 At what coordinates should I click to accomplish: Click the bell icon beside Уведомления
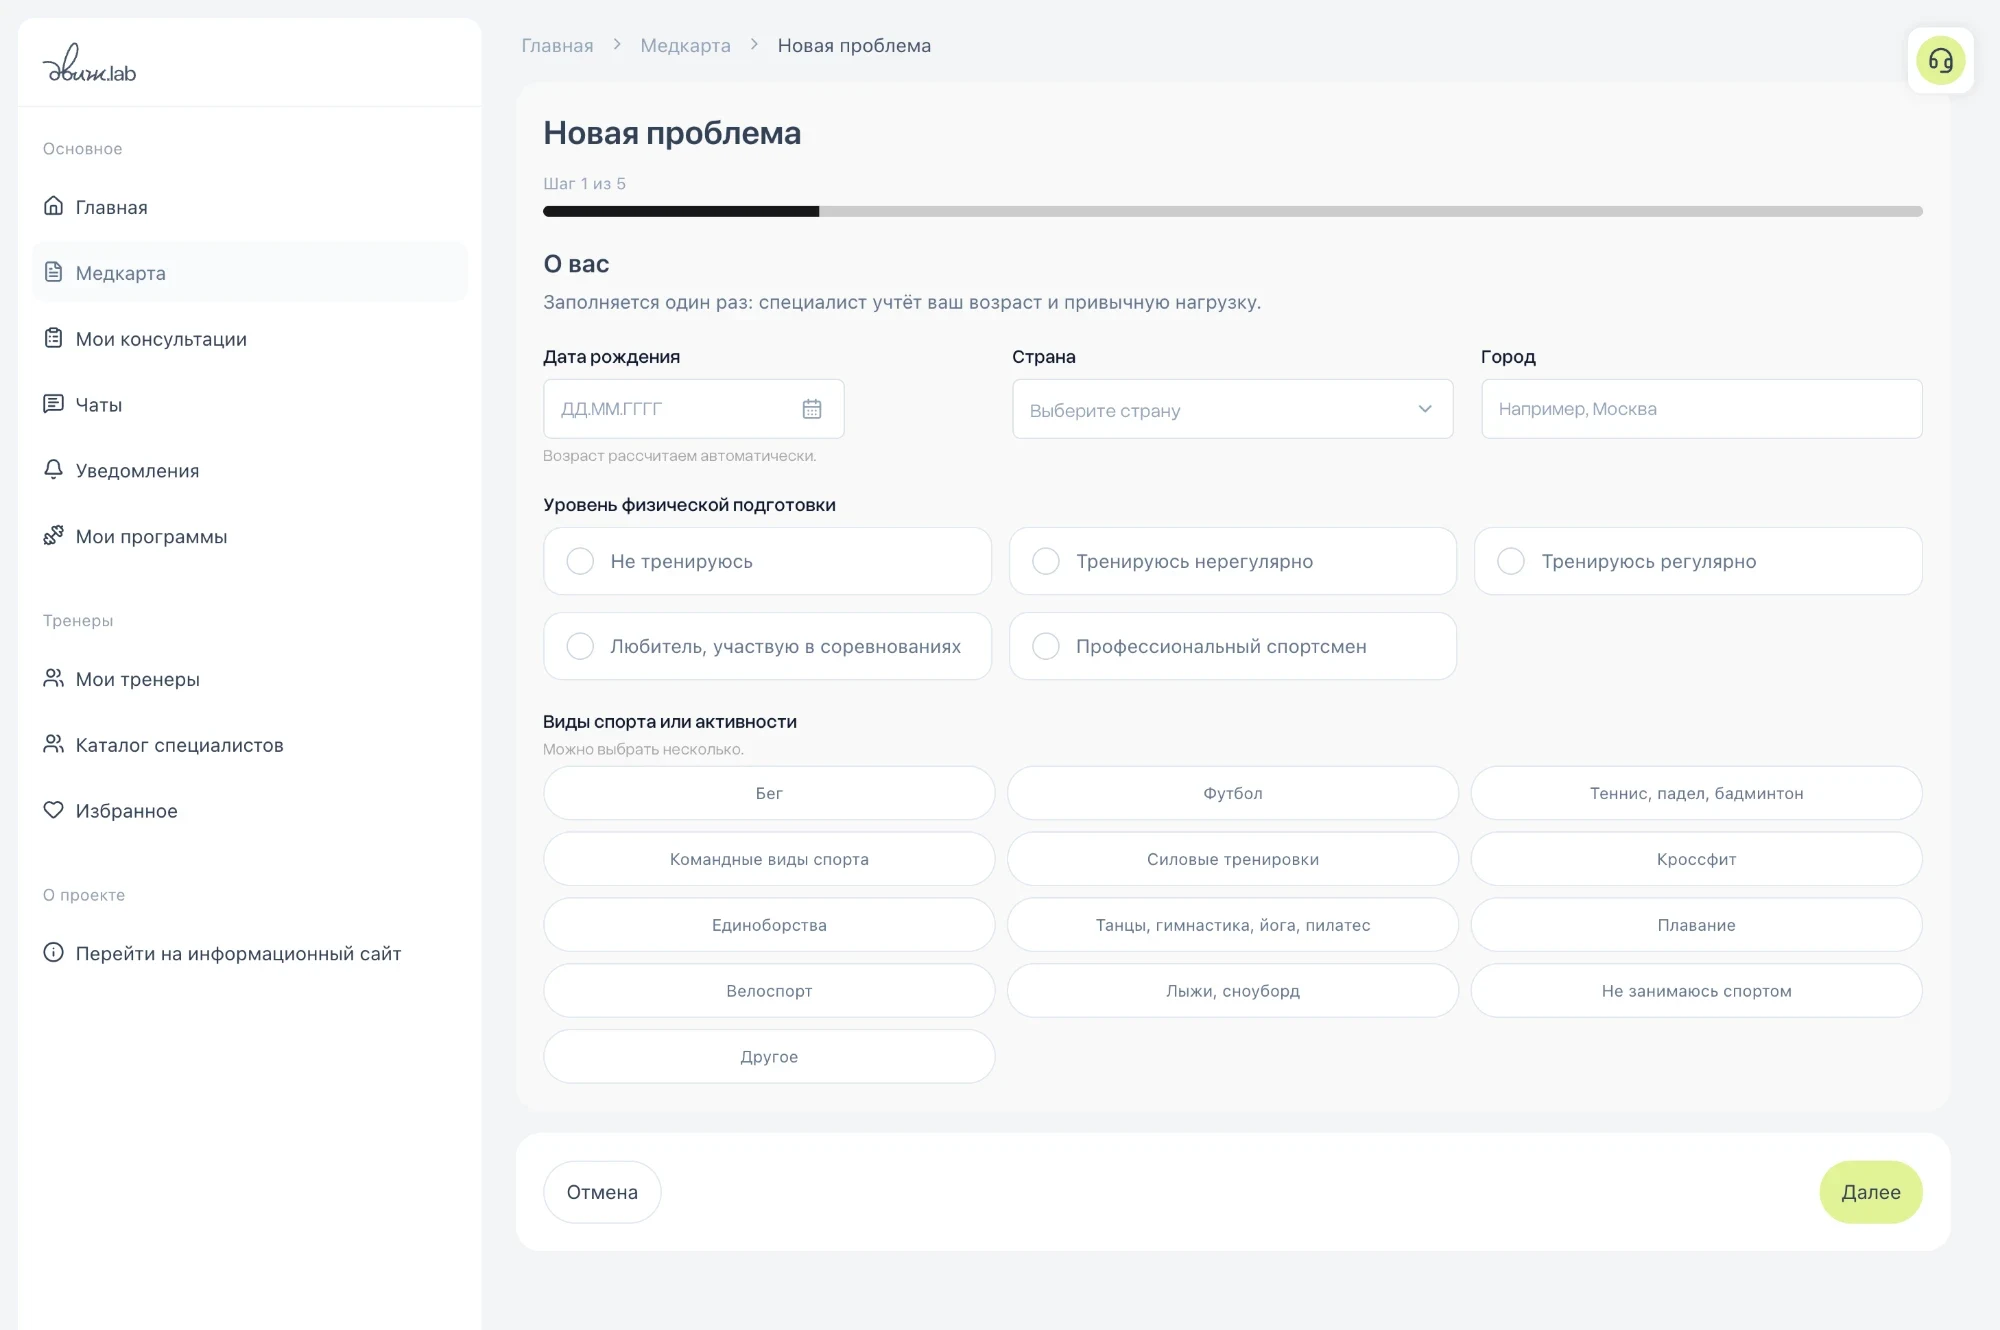[53, 470]
